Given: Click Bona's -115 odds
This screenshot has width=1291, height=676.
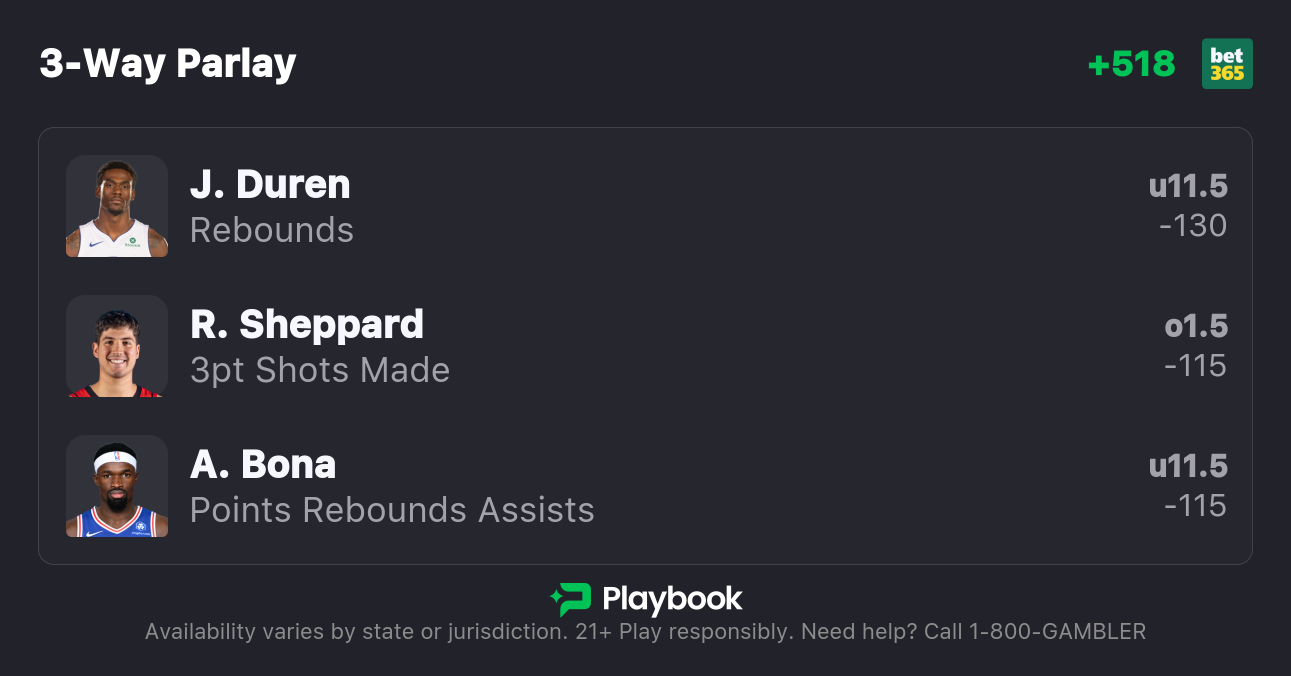Looking at the screenshot, I should 1195,506.
